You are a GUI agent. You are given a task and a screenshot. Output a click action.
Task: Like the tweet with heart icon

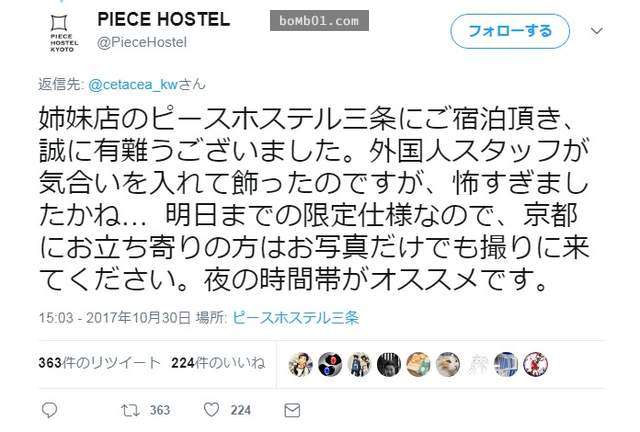coord(211,410)
